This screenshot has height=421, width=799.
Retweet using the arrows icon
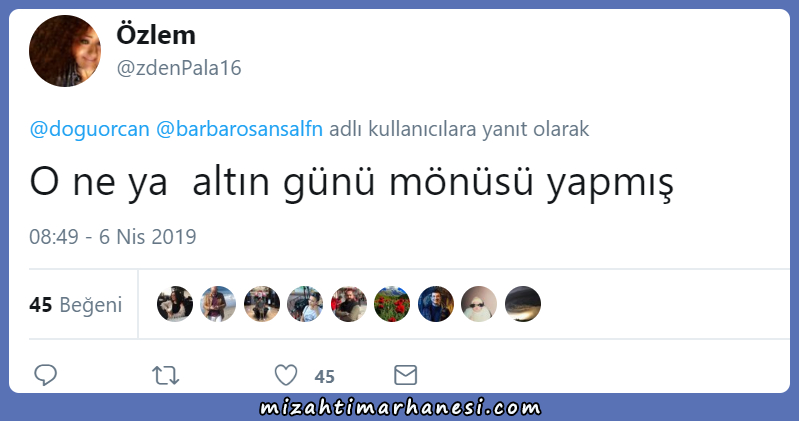pos(166,376)
